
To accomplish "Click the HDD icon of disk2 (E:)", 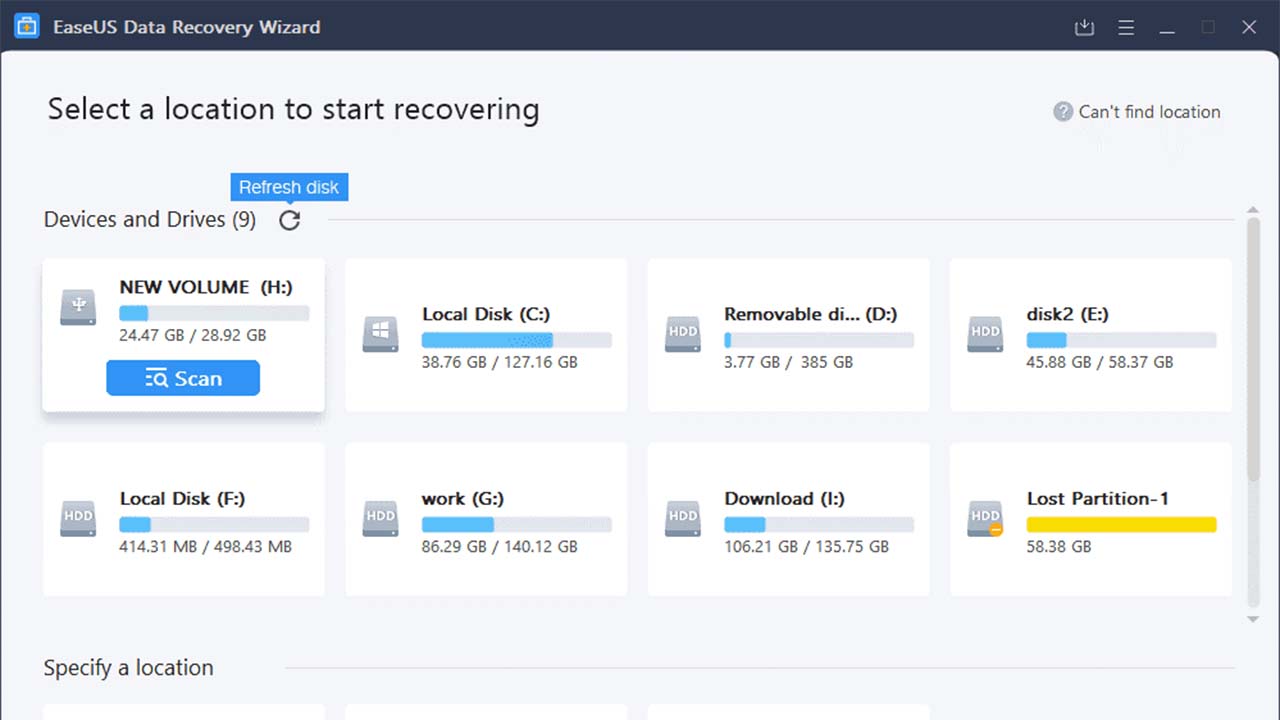I will click(x=985, y=334).
